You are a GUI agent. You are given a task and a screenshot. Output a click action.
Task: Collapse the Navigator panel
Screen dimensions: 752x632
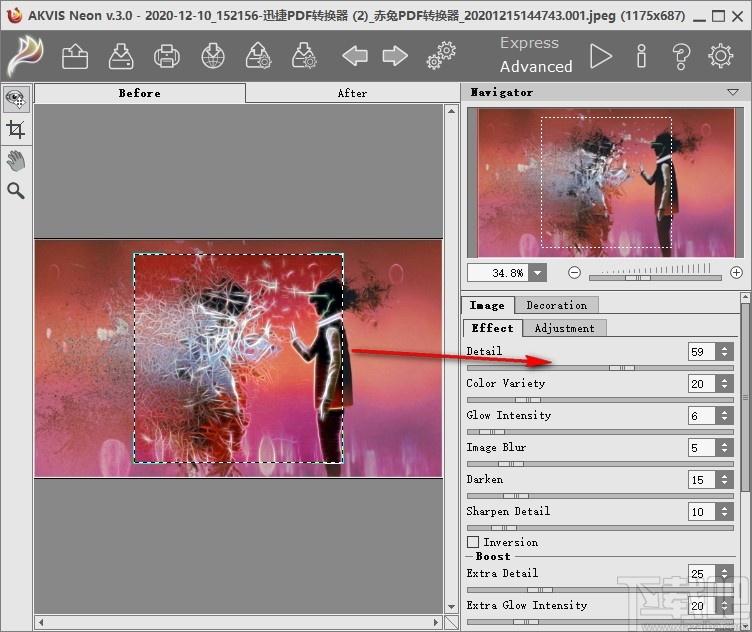(733, 92)
